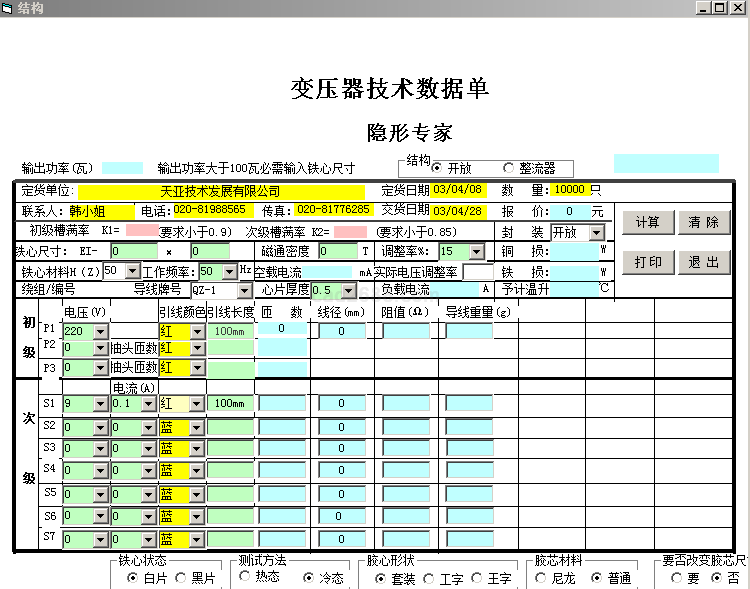
Task: Click the 输出功率 cyan input box
Action: pyautogui.click(x=122, y=168)
